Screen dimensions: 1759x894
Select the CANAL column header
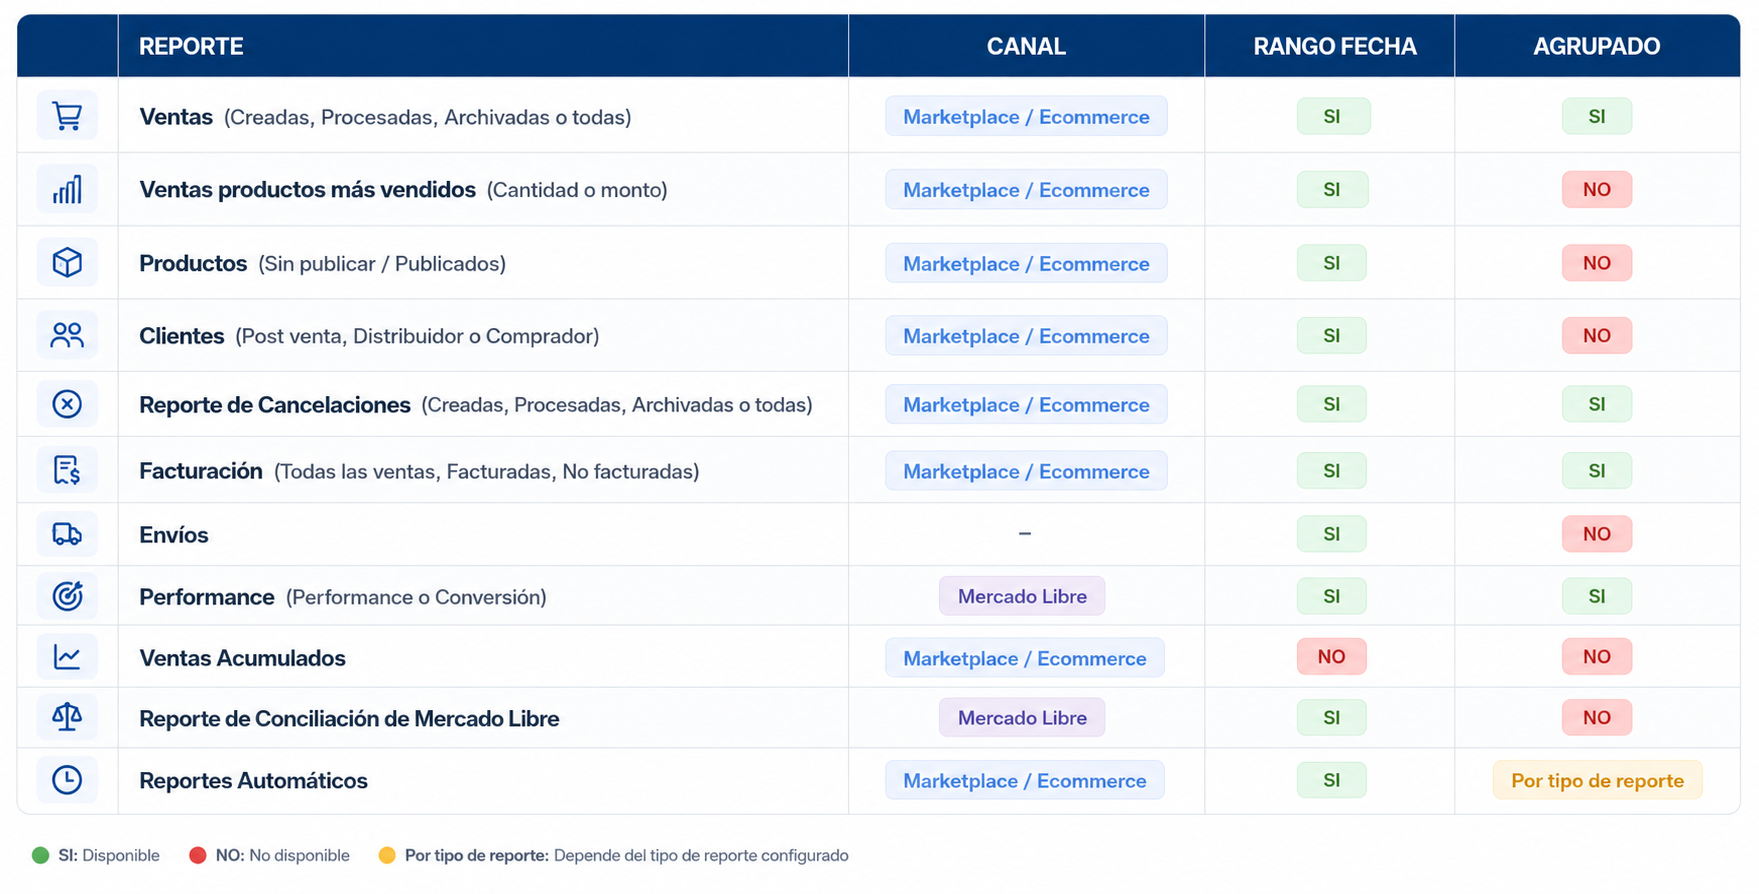[x=1026, y=46]
